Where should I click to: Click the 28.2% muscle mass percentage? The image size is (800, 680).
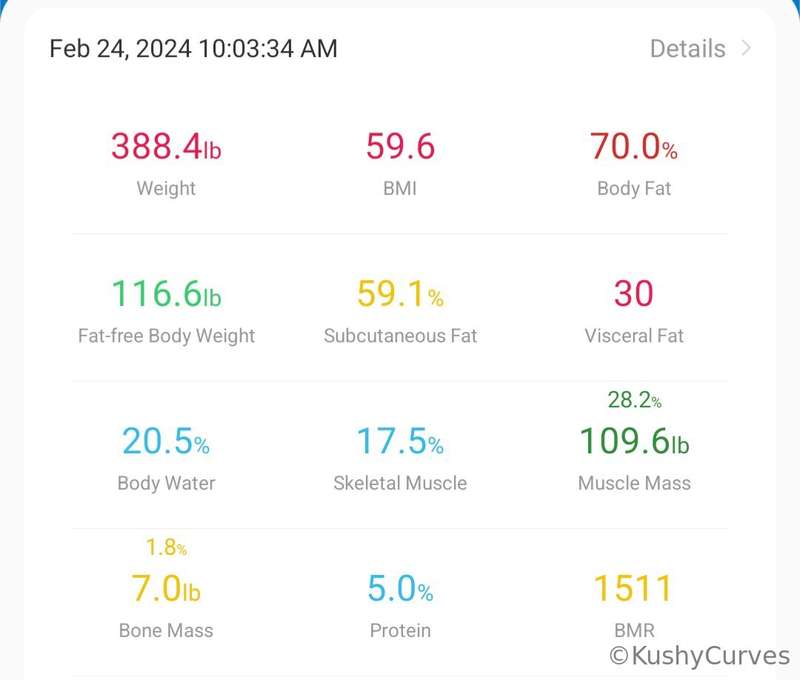[x=634, y=400]
